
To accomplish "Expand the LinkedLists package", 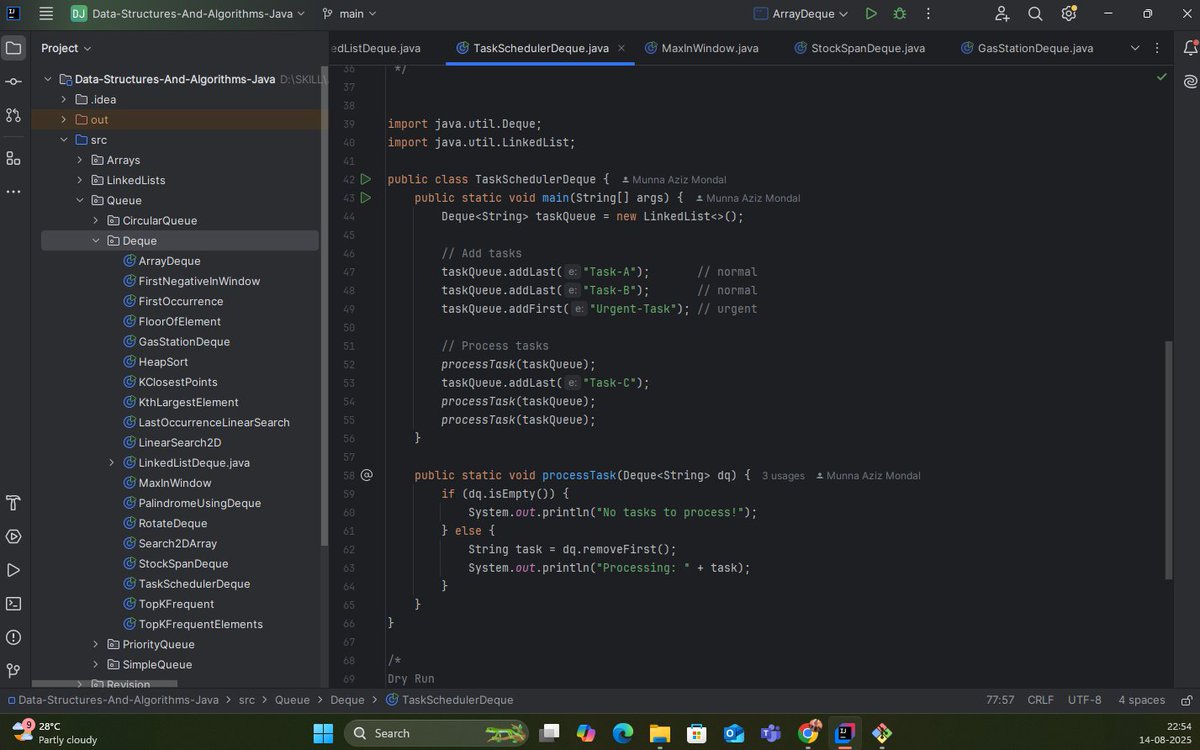I will click(80, 180).
